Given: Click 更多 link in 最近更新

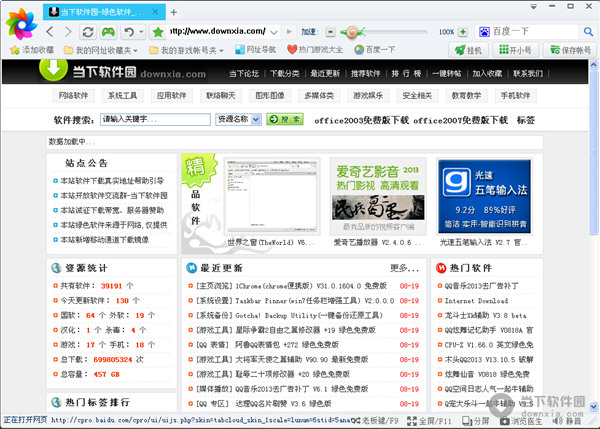Looking at the screenshot, I should click(x=404, y=268).
